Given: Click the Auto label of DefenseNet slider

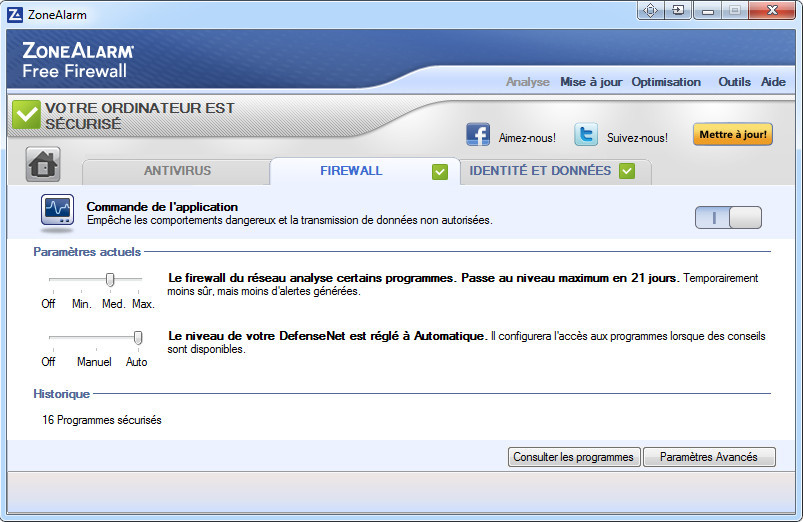Looking at the screenshot, I should (x=136, y=362).
